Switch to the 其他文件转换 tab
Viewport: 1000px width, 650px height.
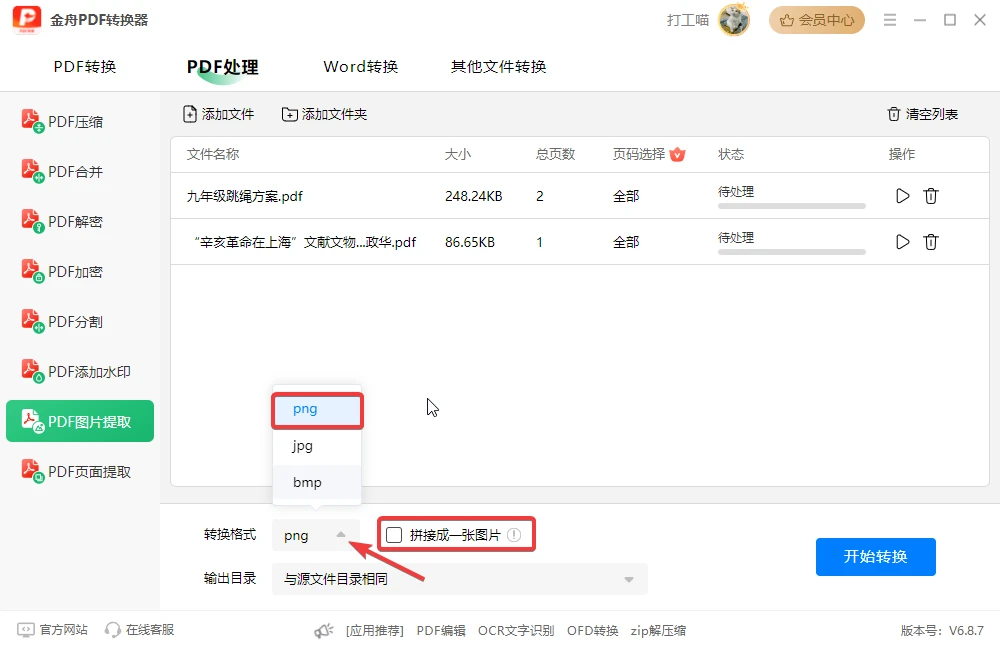(x=498, y=66)
